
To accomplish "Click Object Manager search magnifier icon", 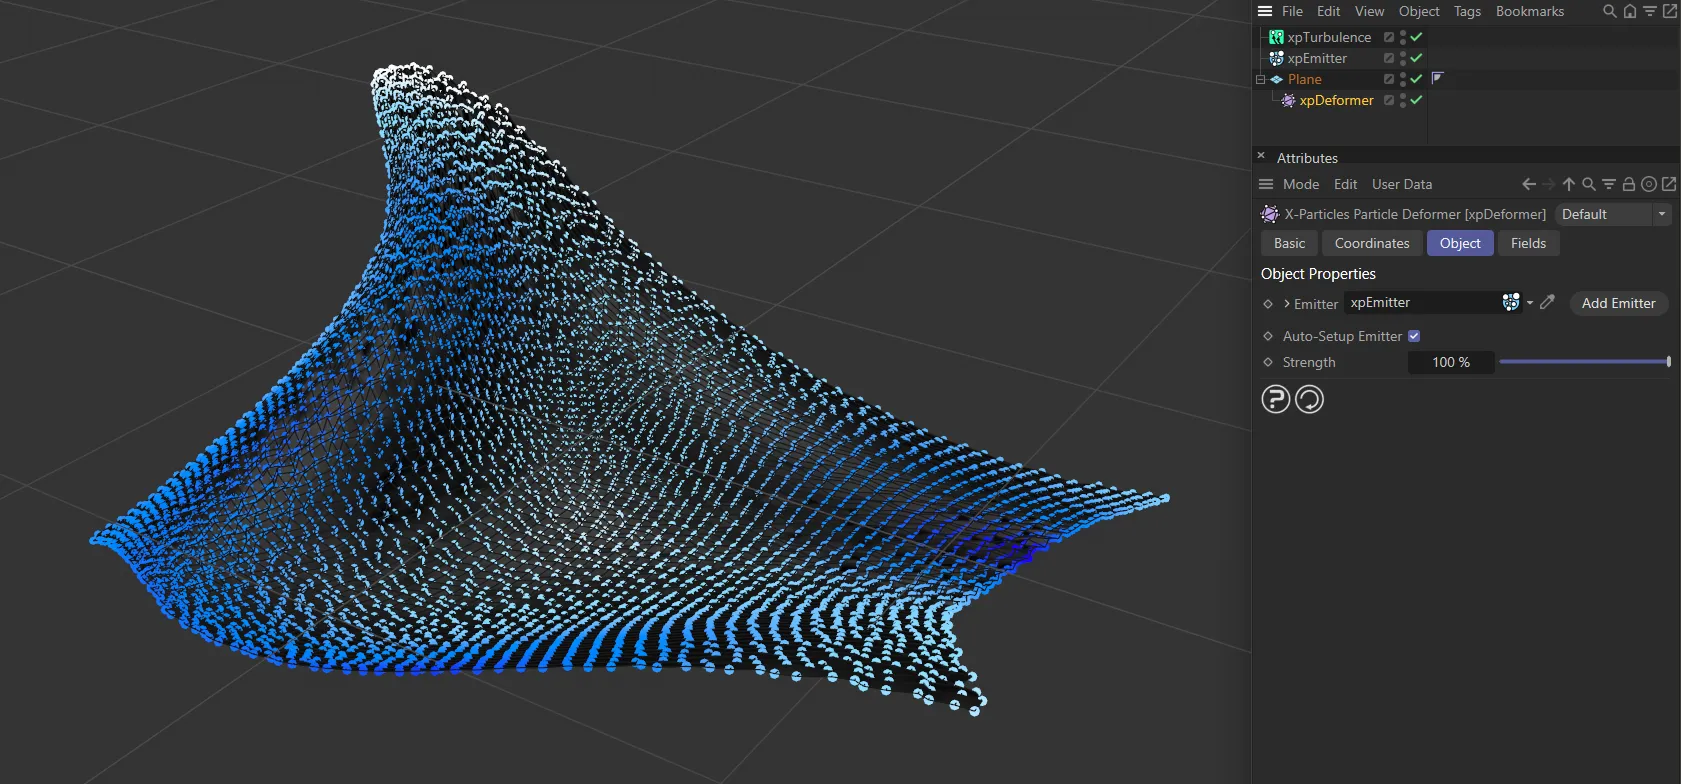I will [x=1609, y=11].
